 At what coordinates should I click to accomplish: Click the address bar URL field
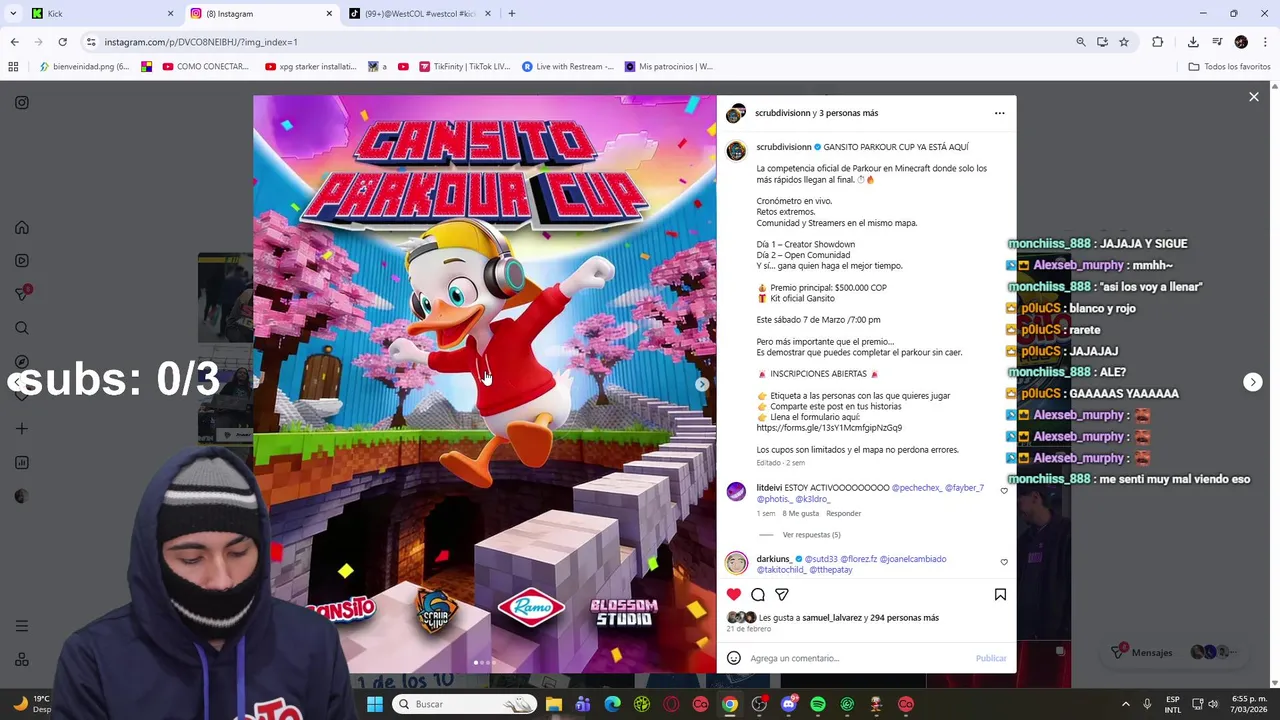click(580, 42)
